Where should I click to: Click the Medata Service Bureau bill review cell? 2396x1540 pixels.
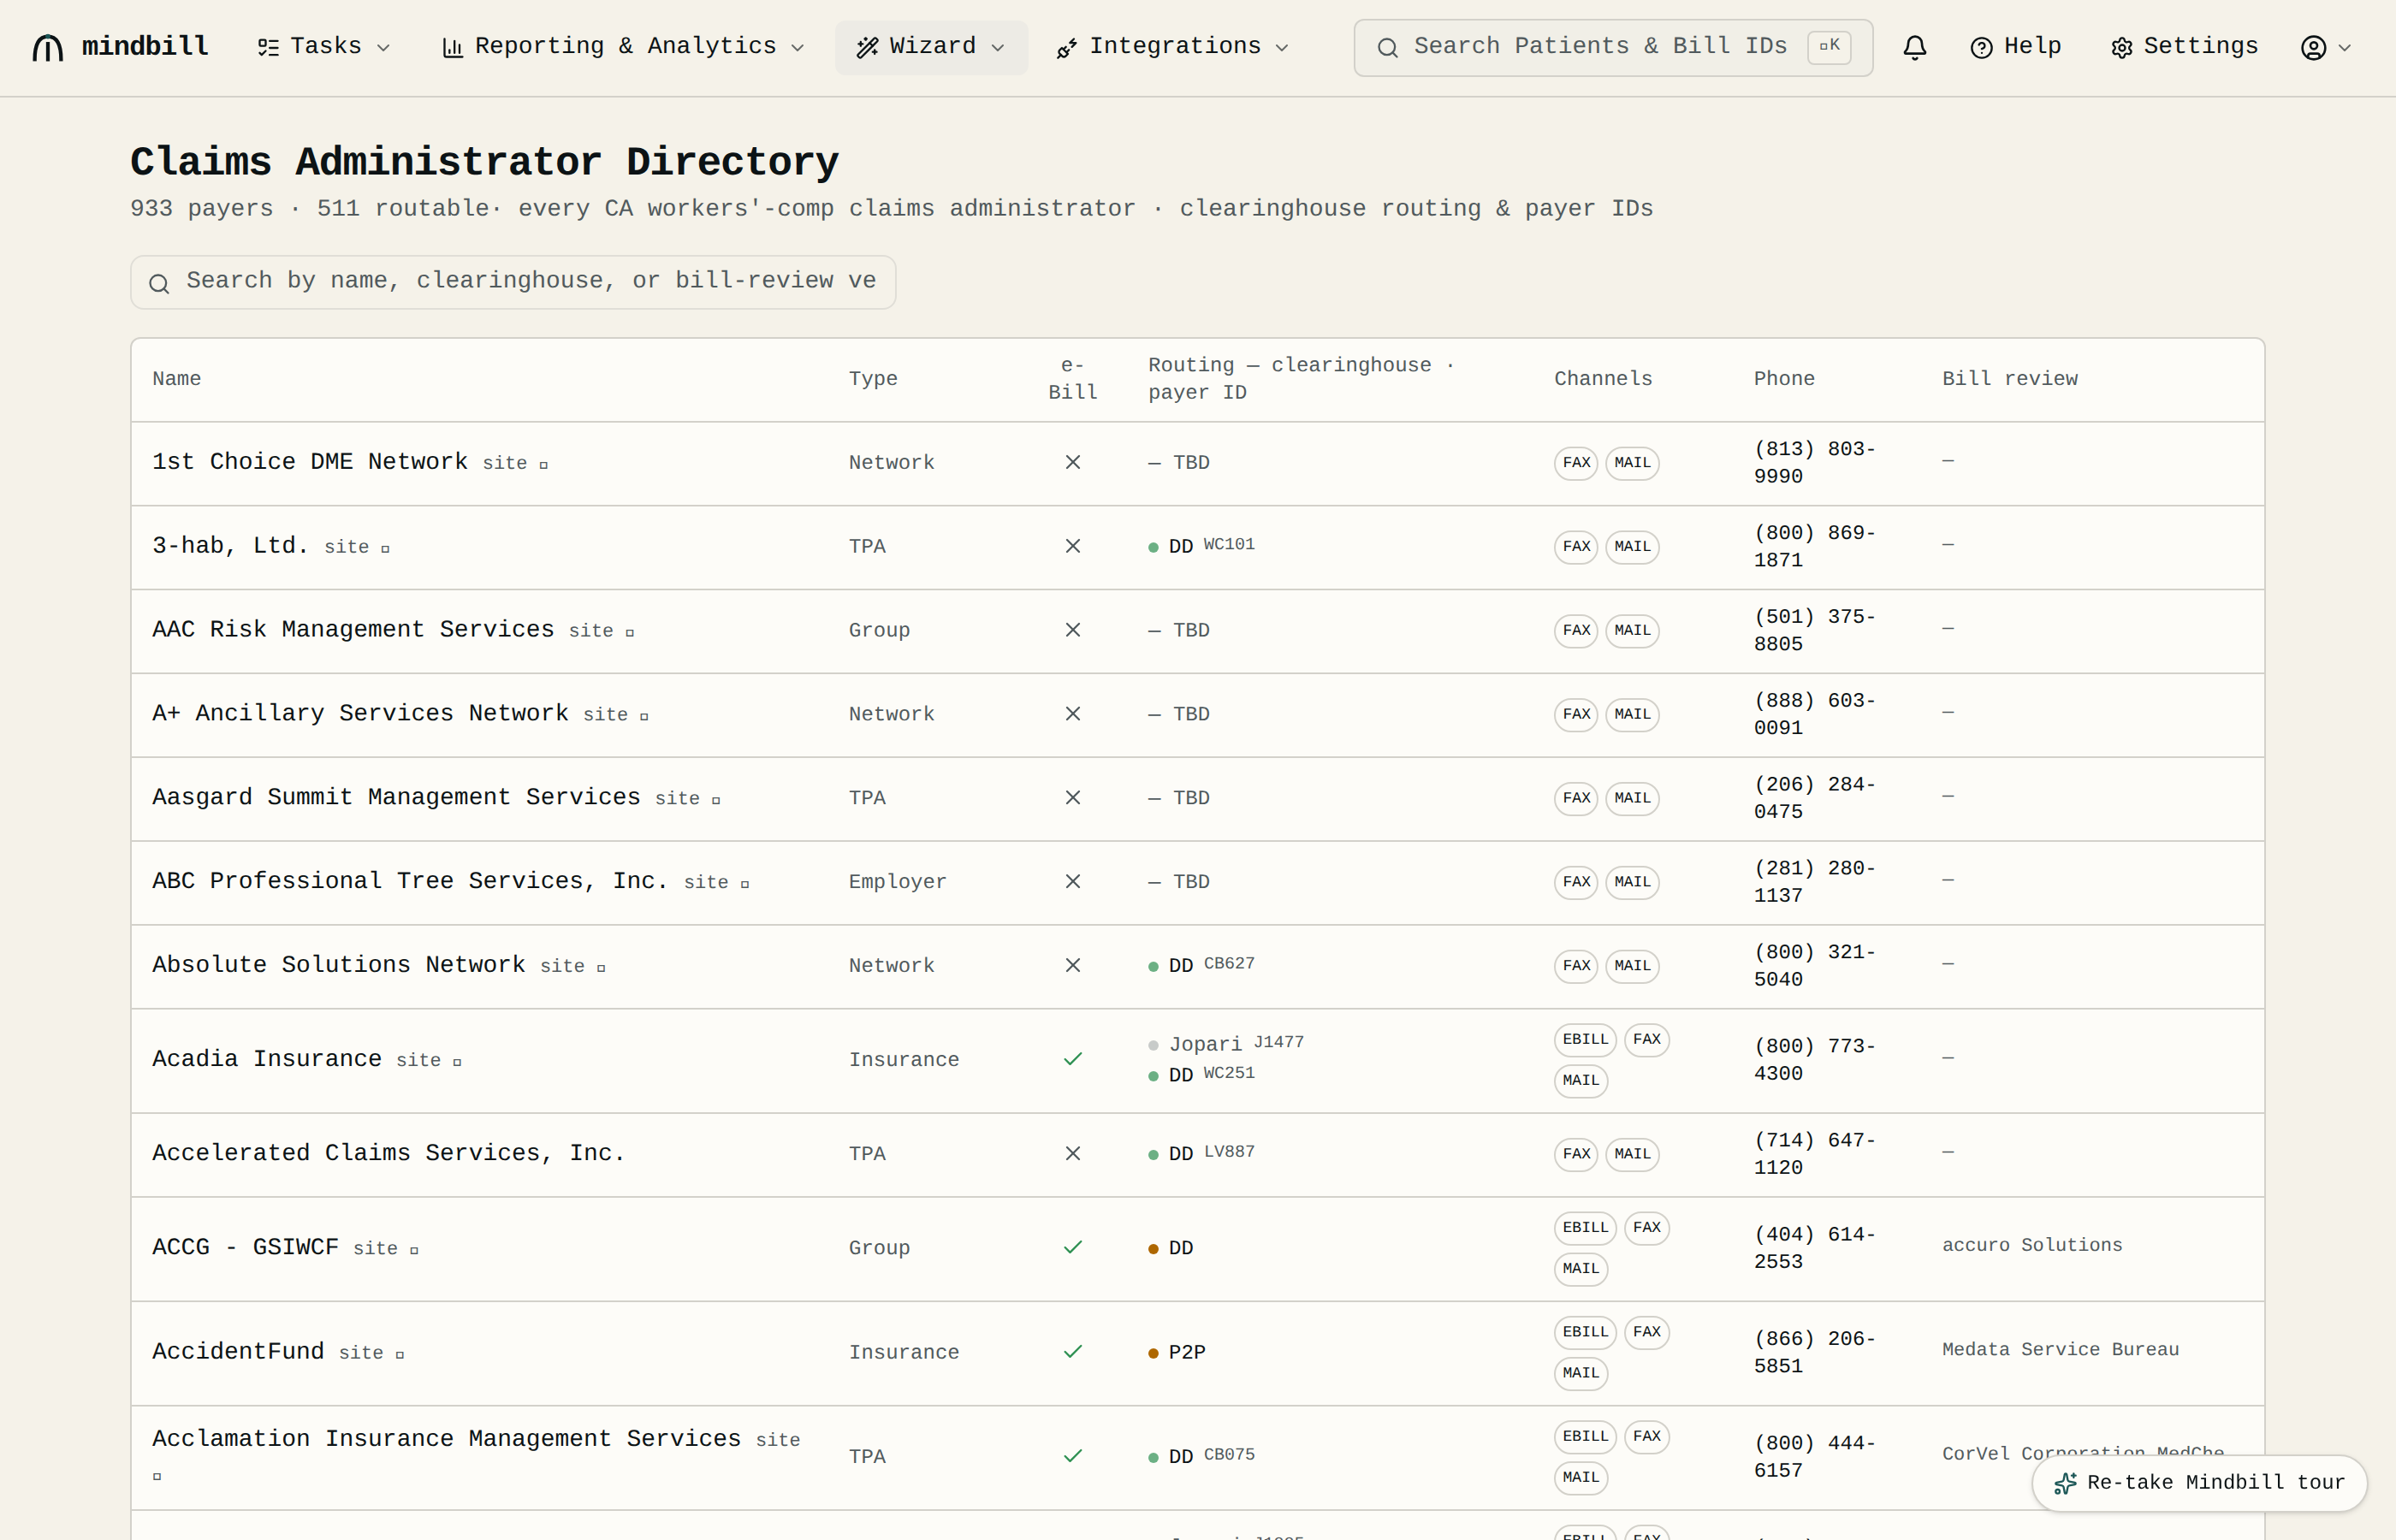[x=2060, y=1350]
